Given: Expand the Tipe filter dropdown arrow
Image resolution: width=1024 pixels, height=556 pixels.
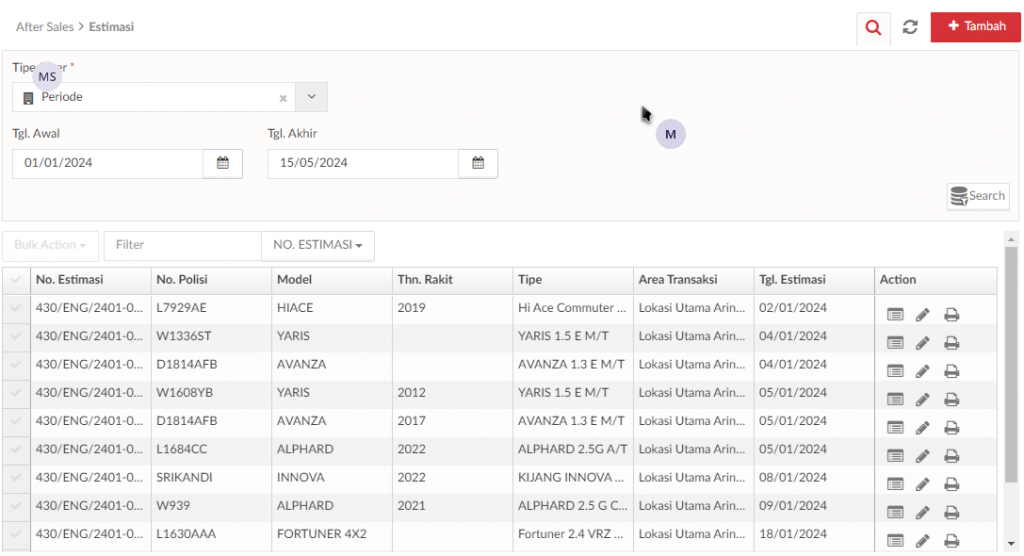Looking at the screenshot, I should pos(312,97).
